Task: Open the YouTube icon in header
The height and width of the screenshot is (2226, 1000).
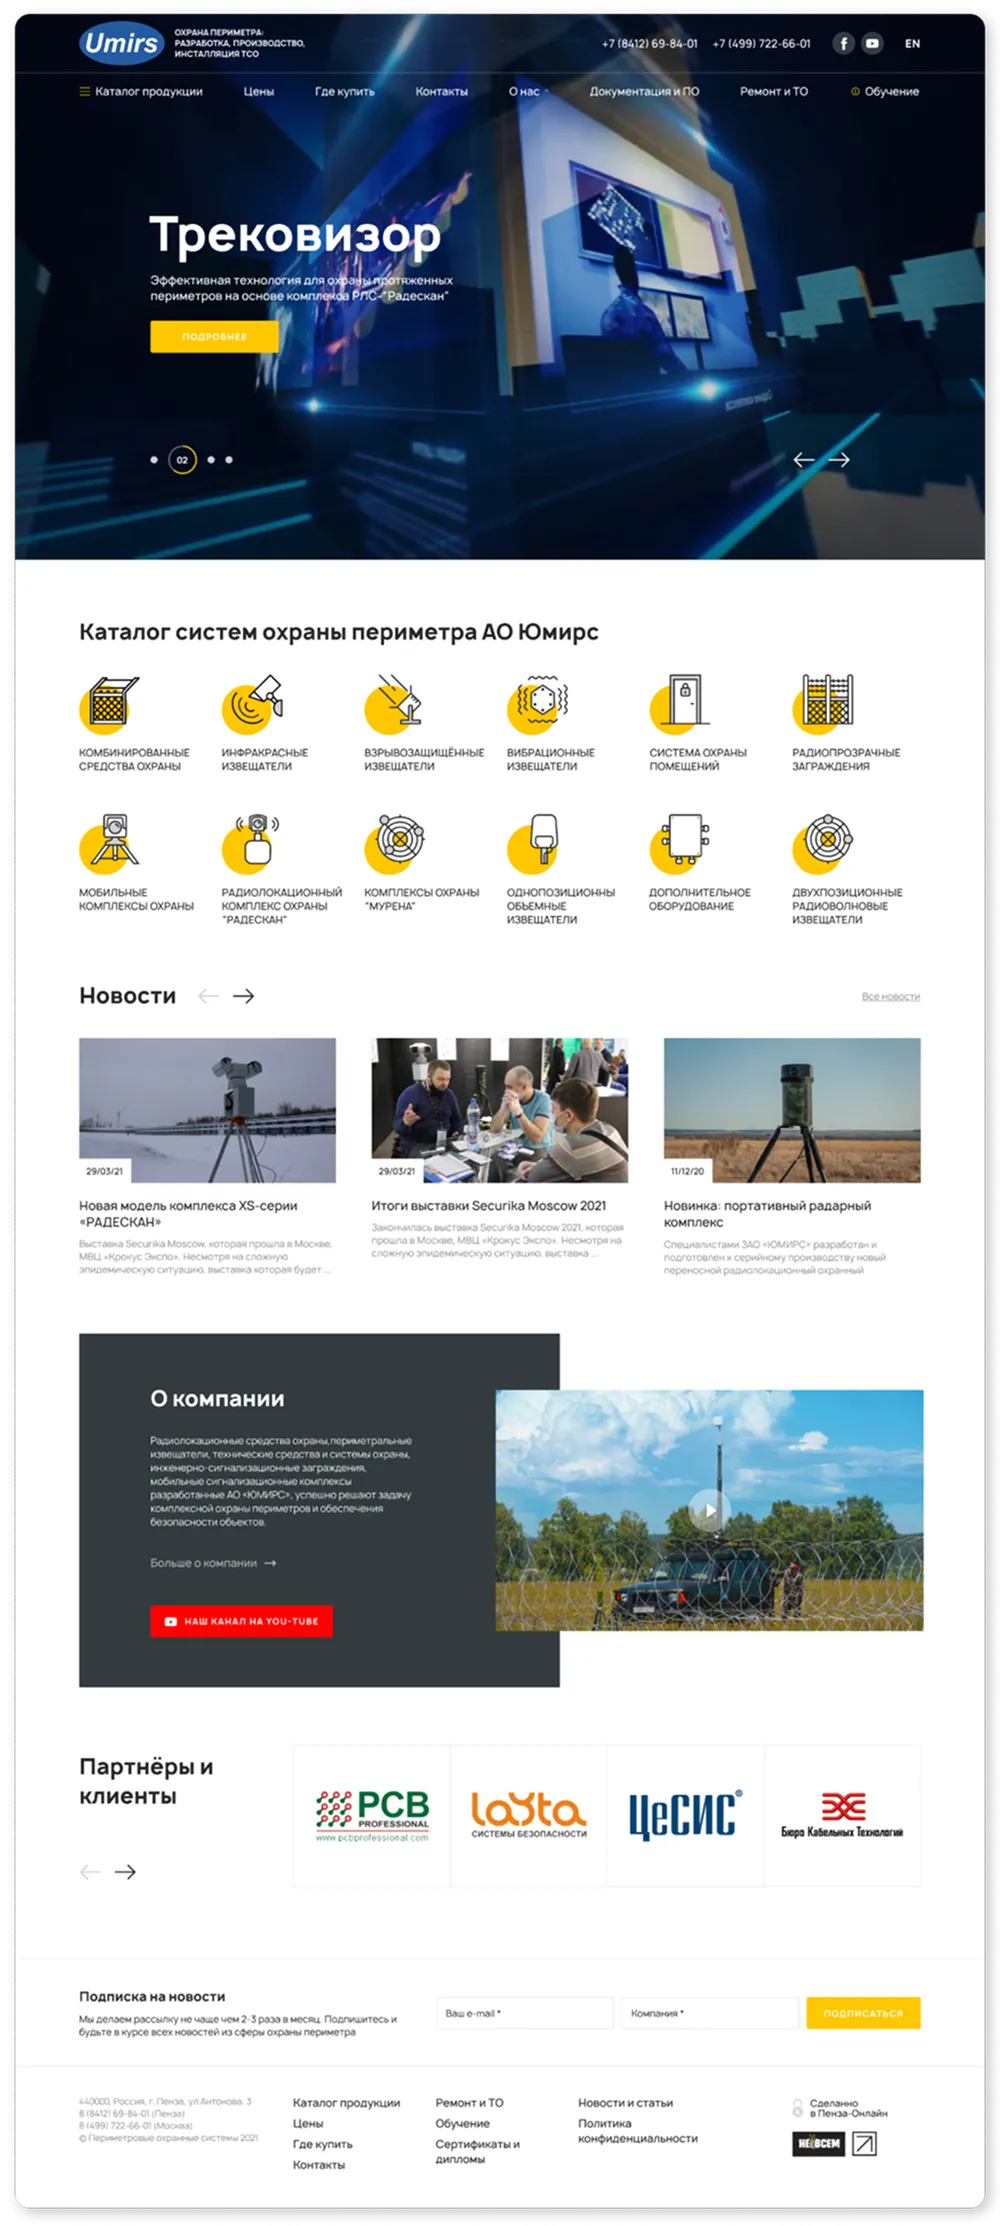Action: pyautogui.click(x=872, y=43)
